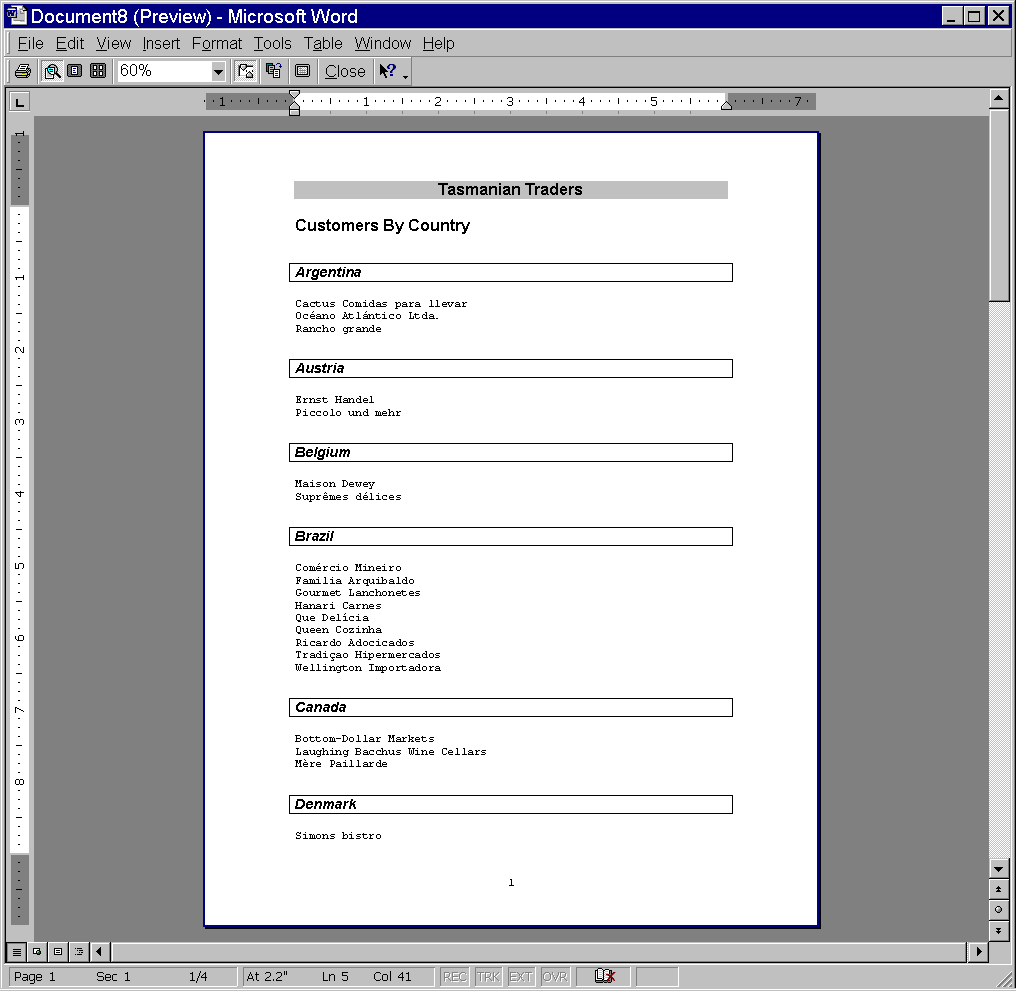This screenshot has width=1016, height=991.
Task: Click vertical scrollbar down arrow
Action: point(999,869)
